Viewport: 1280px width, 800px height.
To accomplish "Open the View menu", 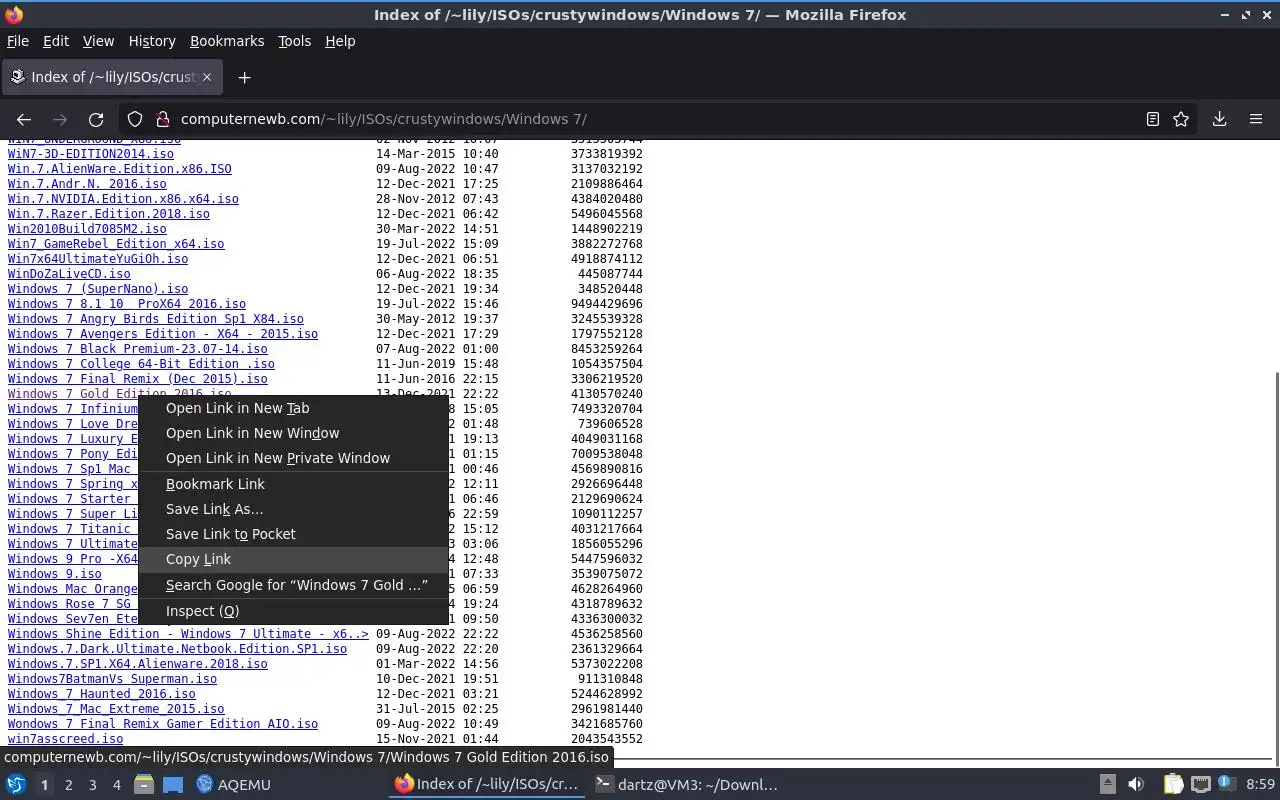I will click(x=98, y=41).
